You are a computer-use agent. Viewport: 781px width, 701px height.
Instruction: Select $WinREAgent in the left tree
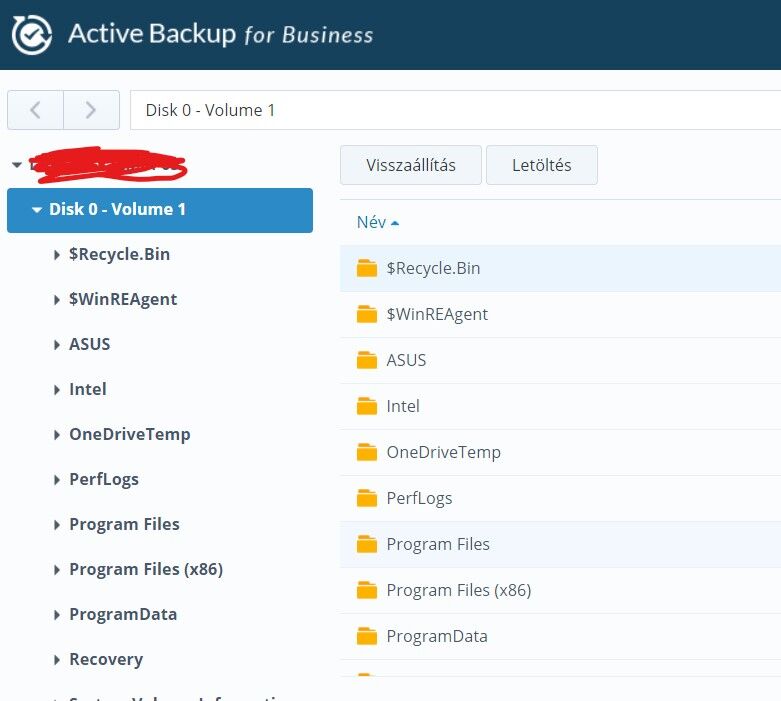pyautogui.click(x=123, y=299)
